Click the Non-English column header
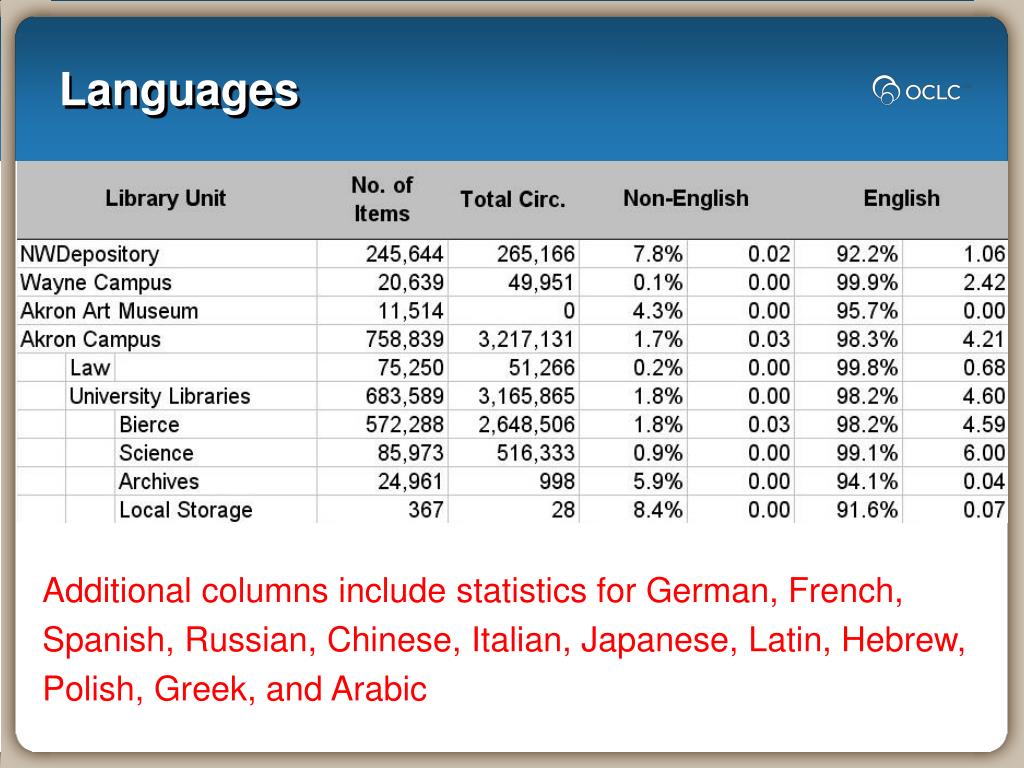 click(686, 198)
